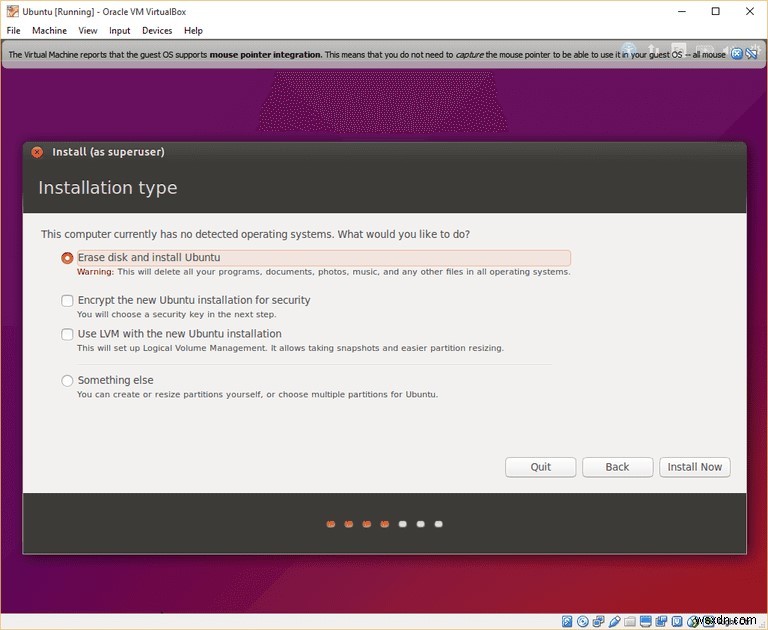Click the optical disc status bar icon
Image resolution: width=768 pixels, height=630 pixels.
coord(583,622)
